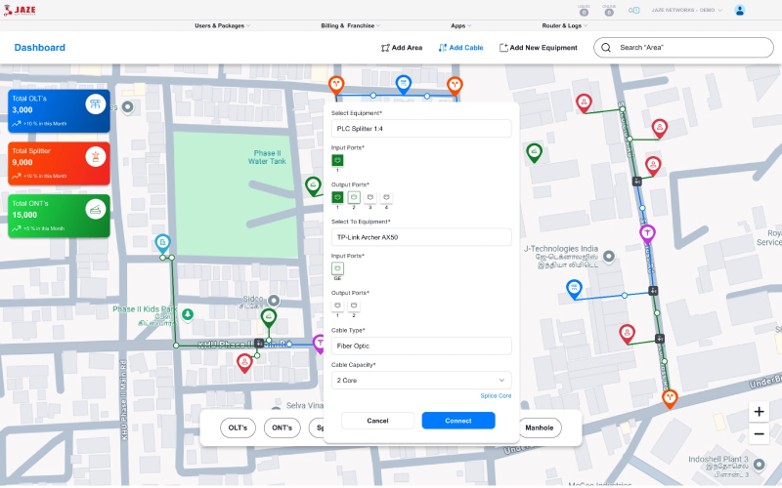
Task: Click the Connect button
Action: [x=458, y=421]
